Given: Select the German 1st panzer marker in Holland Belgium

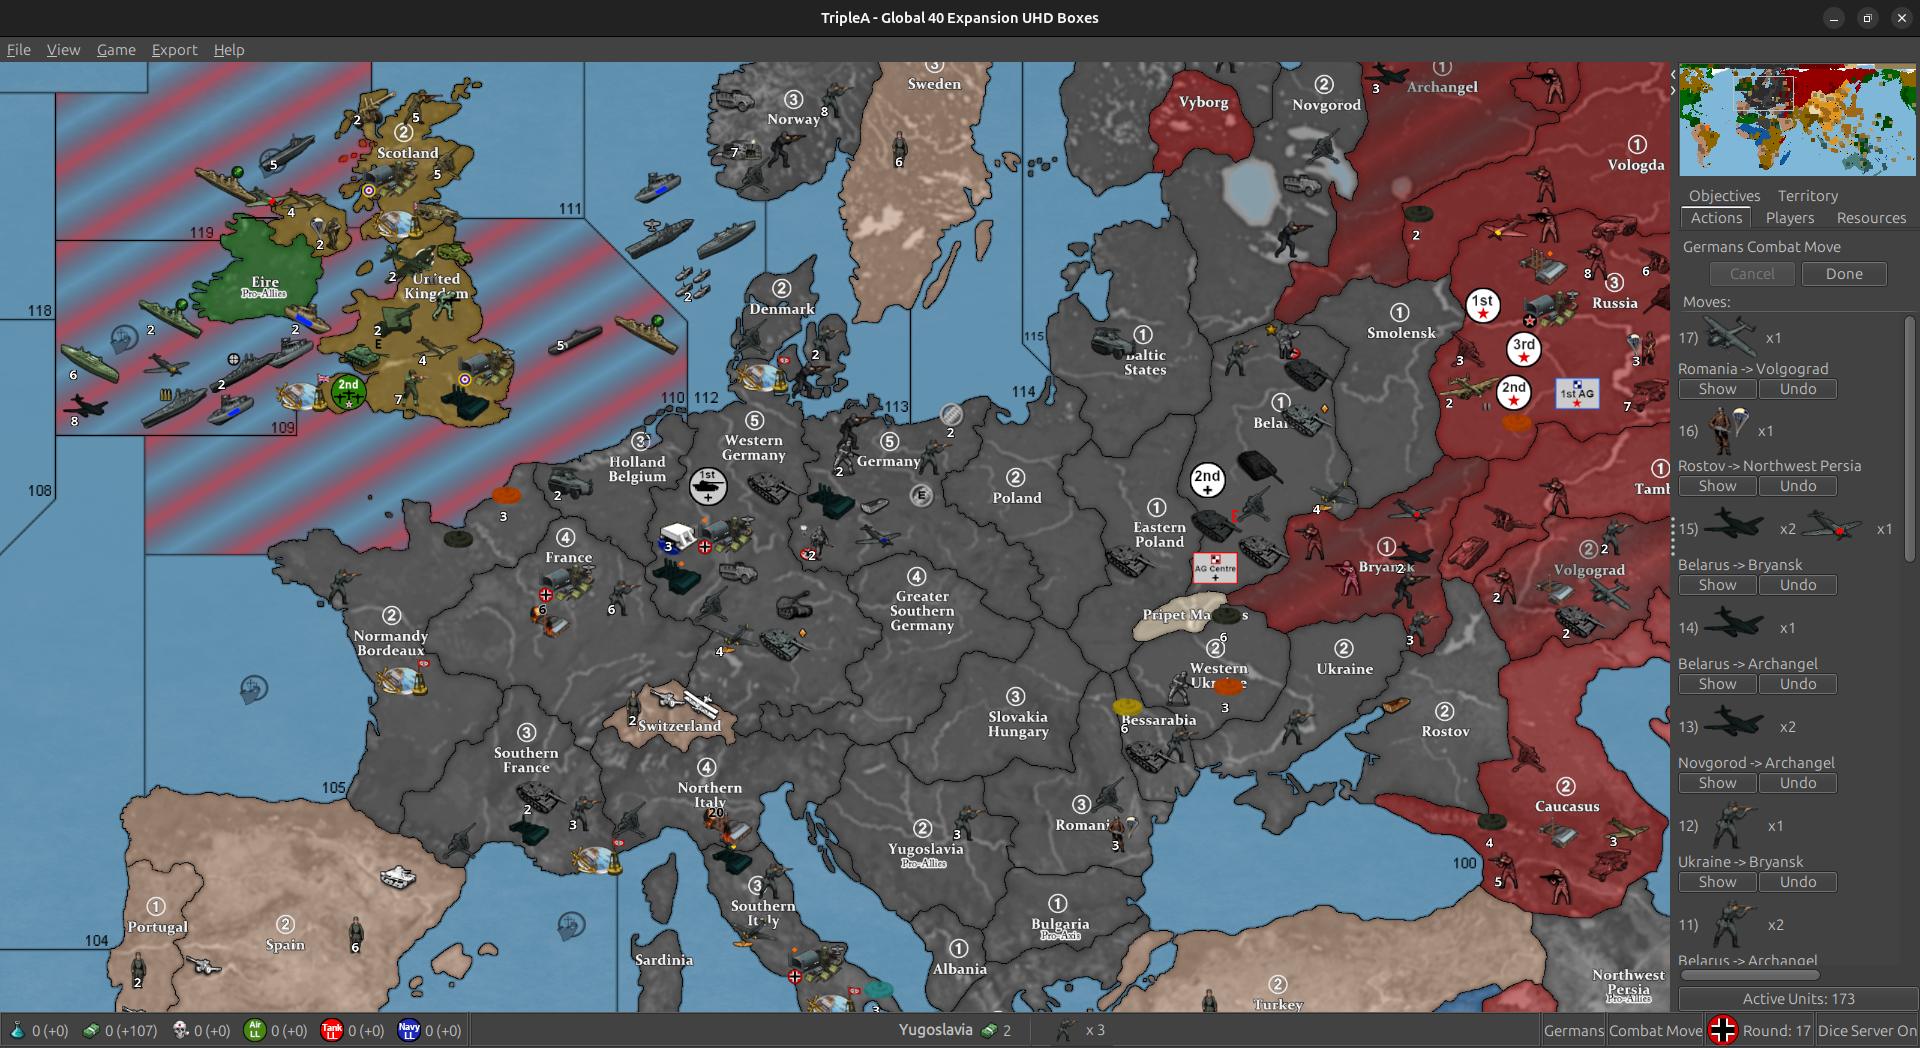Looking at the screenshot, I should [x=708, y=486].
